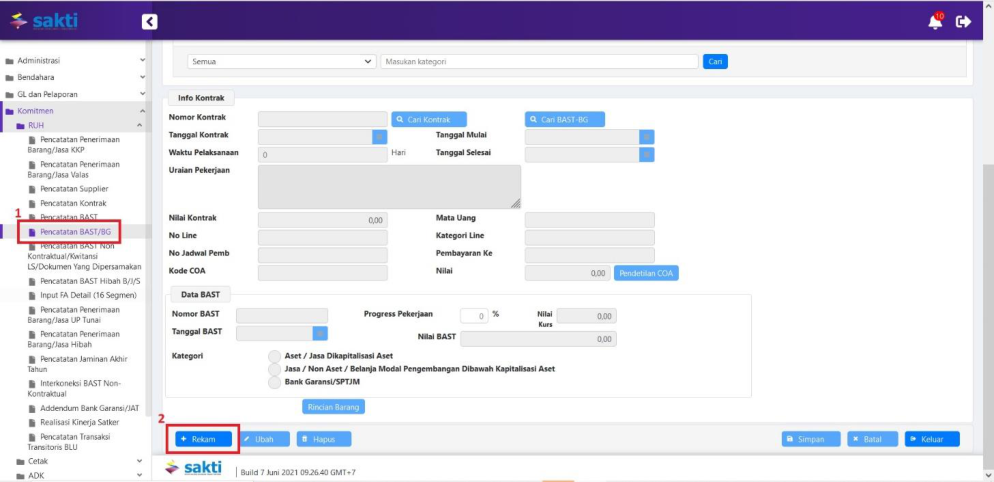Click the logout icon in header
994x482 pixels.
coord(964,21)
